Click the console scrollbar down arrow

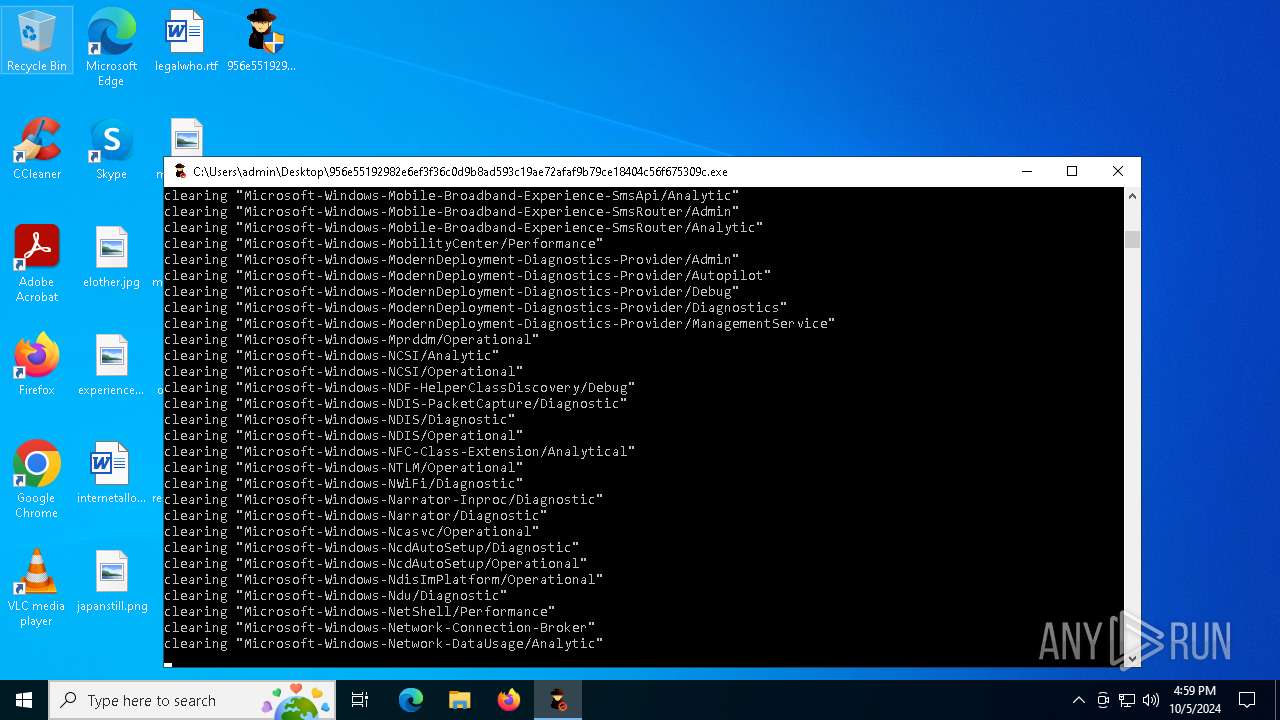(1132, 658)
